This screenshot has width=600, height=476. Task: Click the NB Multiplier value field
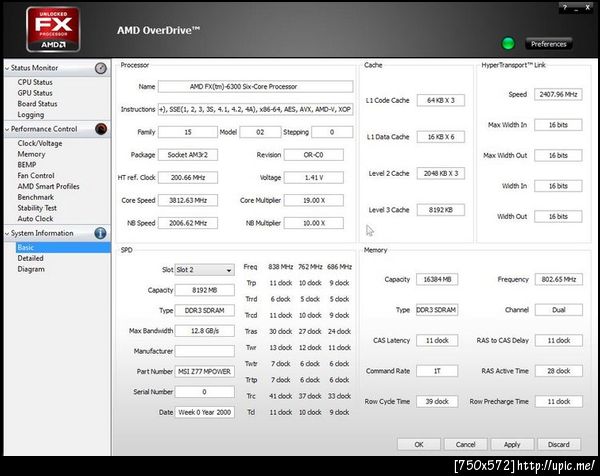(x=314, y=223)
